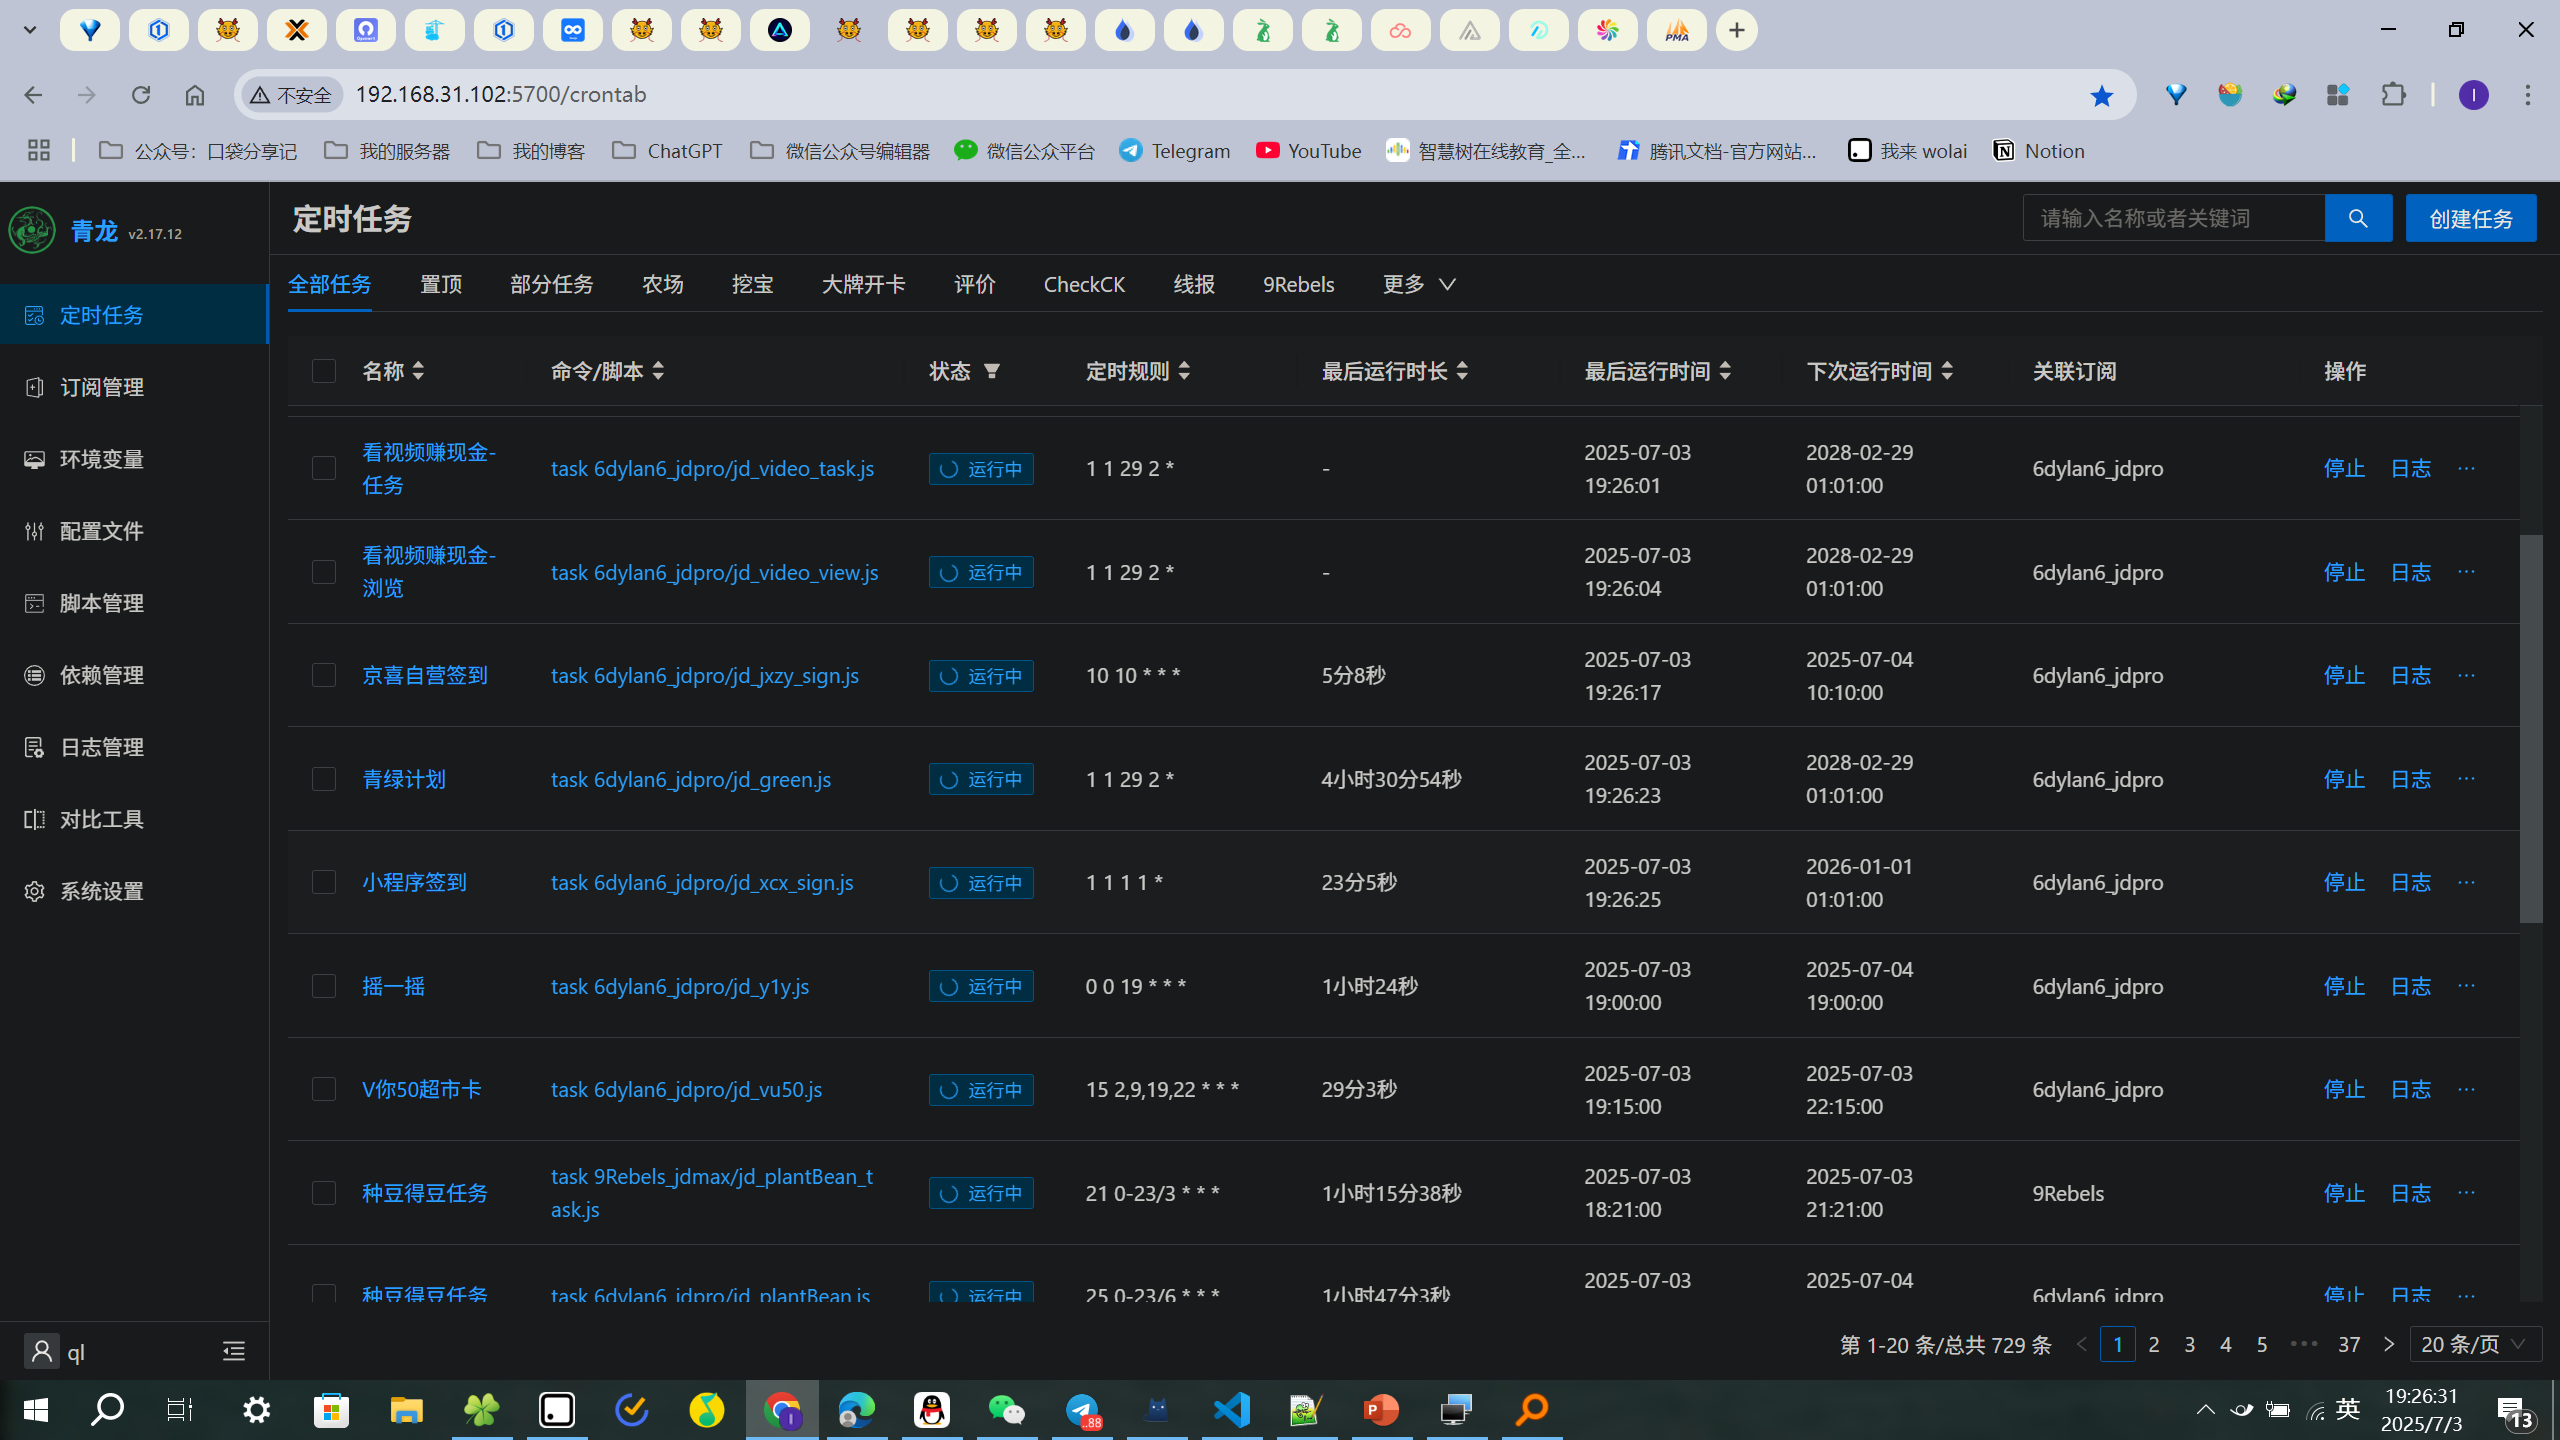The width and height of the screenshot is (2560, 1440).
Task: Open 系统设置 gear in sidebar
Action: (x=35, y=891)
